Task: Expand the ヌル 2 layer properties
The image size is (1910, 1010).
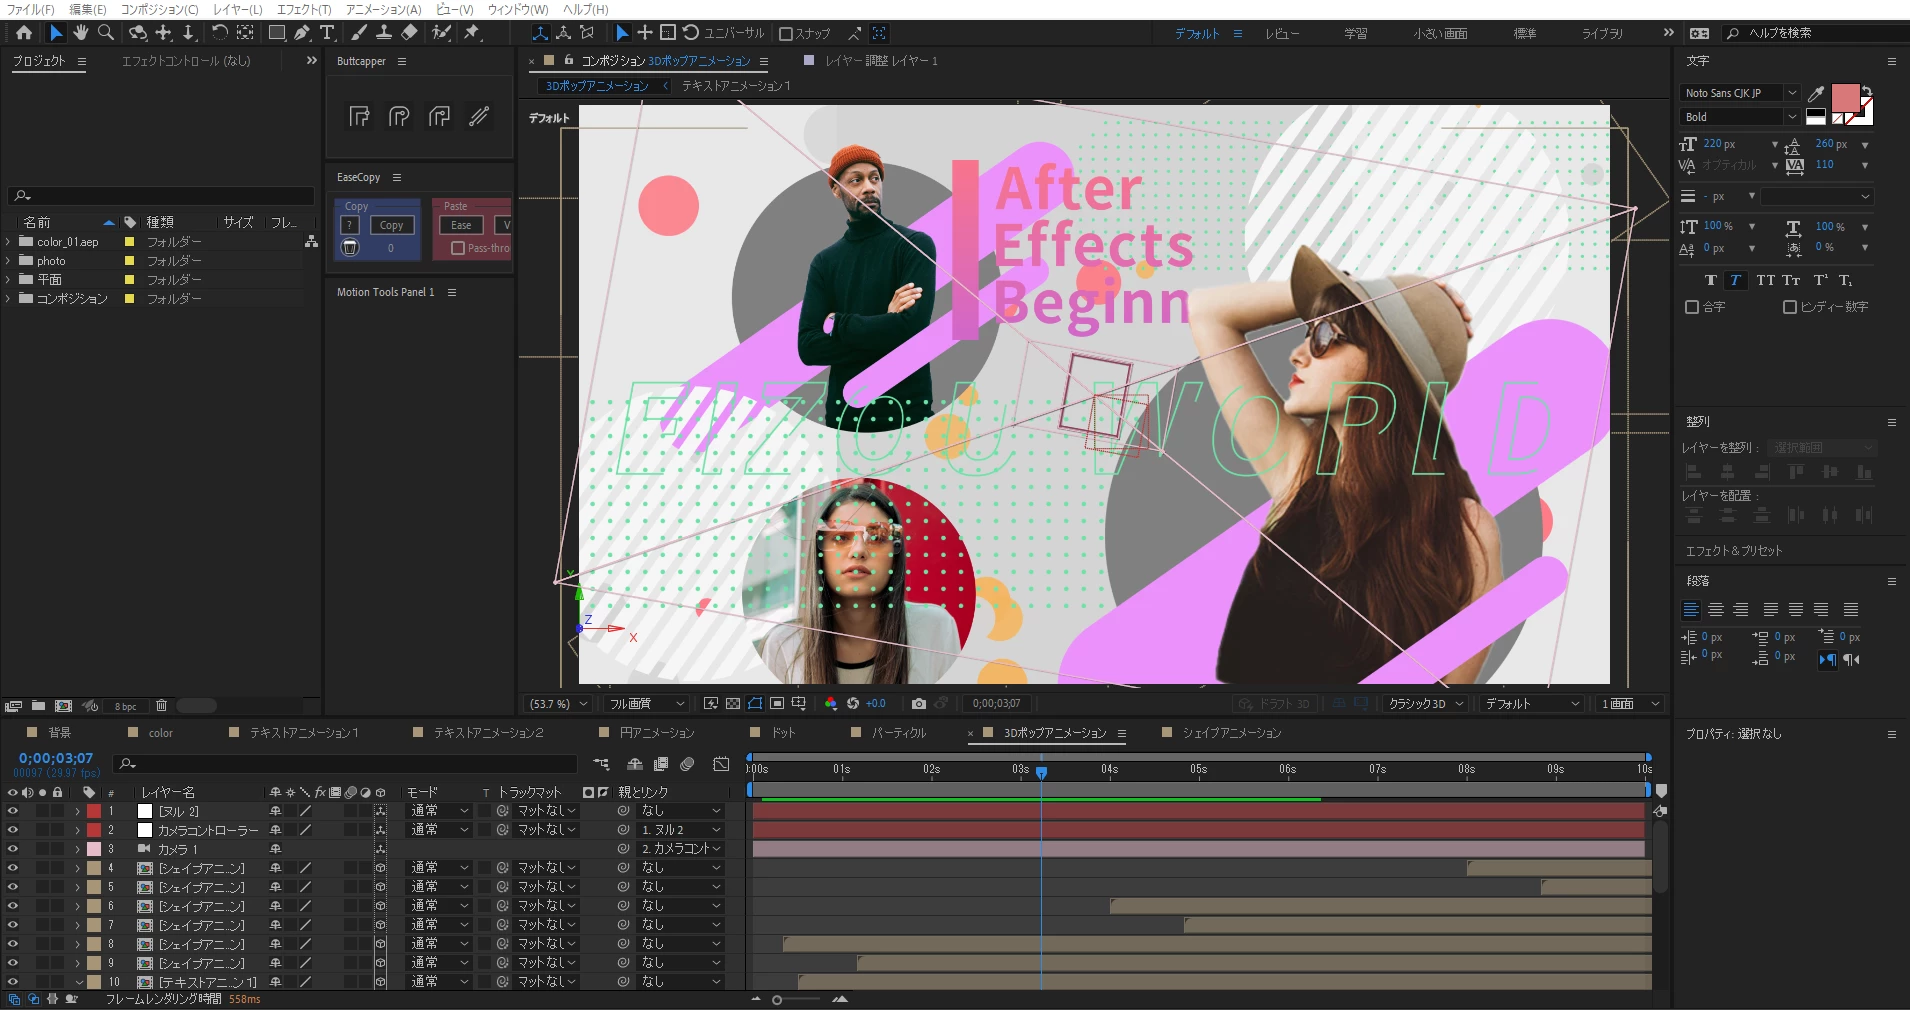Action: click(77, 811)
